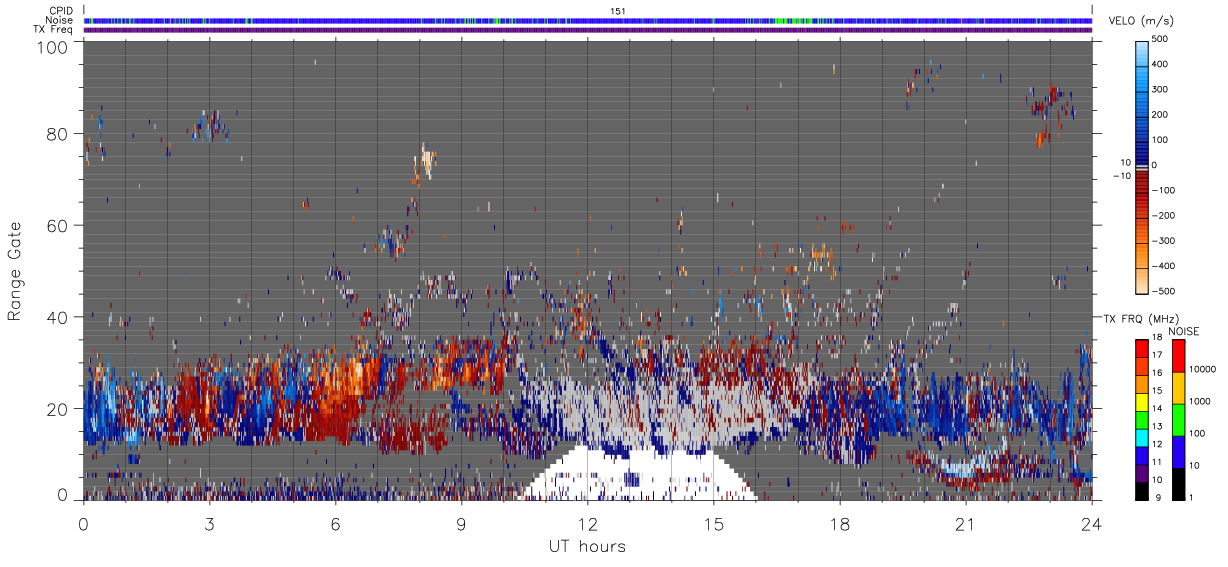This screenshot has height=567, width=1228.
Task: Click the '40' tick on Range Gate axis
Action: click(58, 317)
